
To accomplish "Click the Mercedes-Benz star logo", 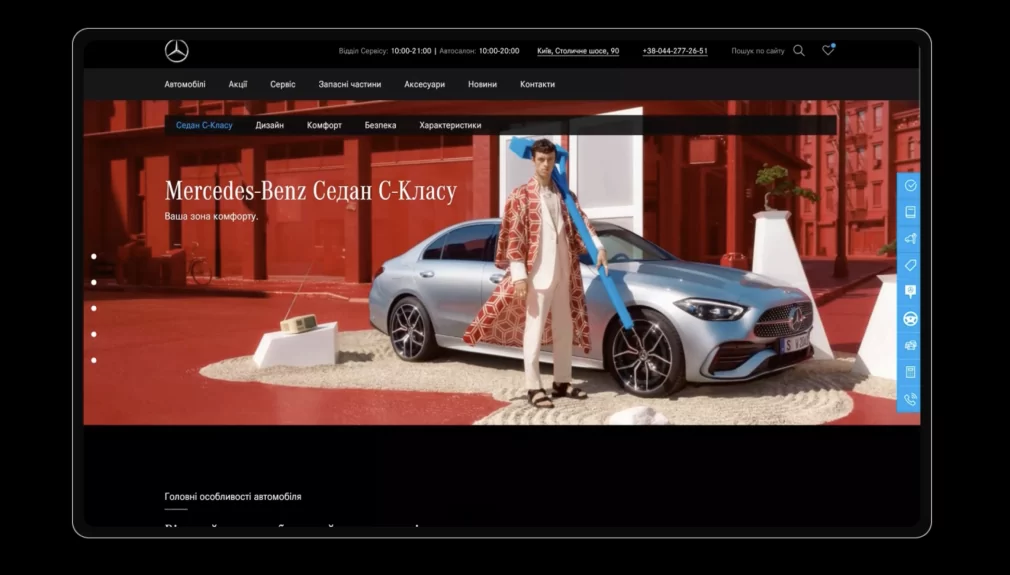I will click(176, 51).
